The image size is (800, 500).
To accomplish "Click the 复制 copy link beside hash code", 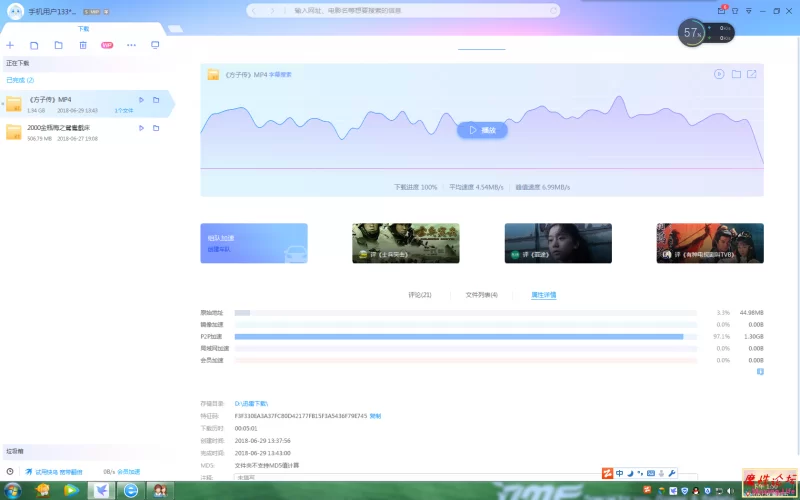I will click(375, 416).
